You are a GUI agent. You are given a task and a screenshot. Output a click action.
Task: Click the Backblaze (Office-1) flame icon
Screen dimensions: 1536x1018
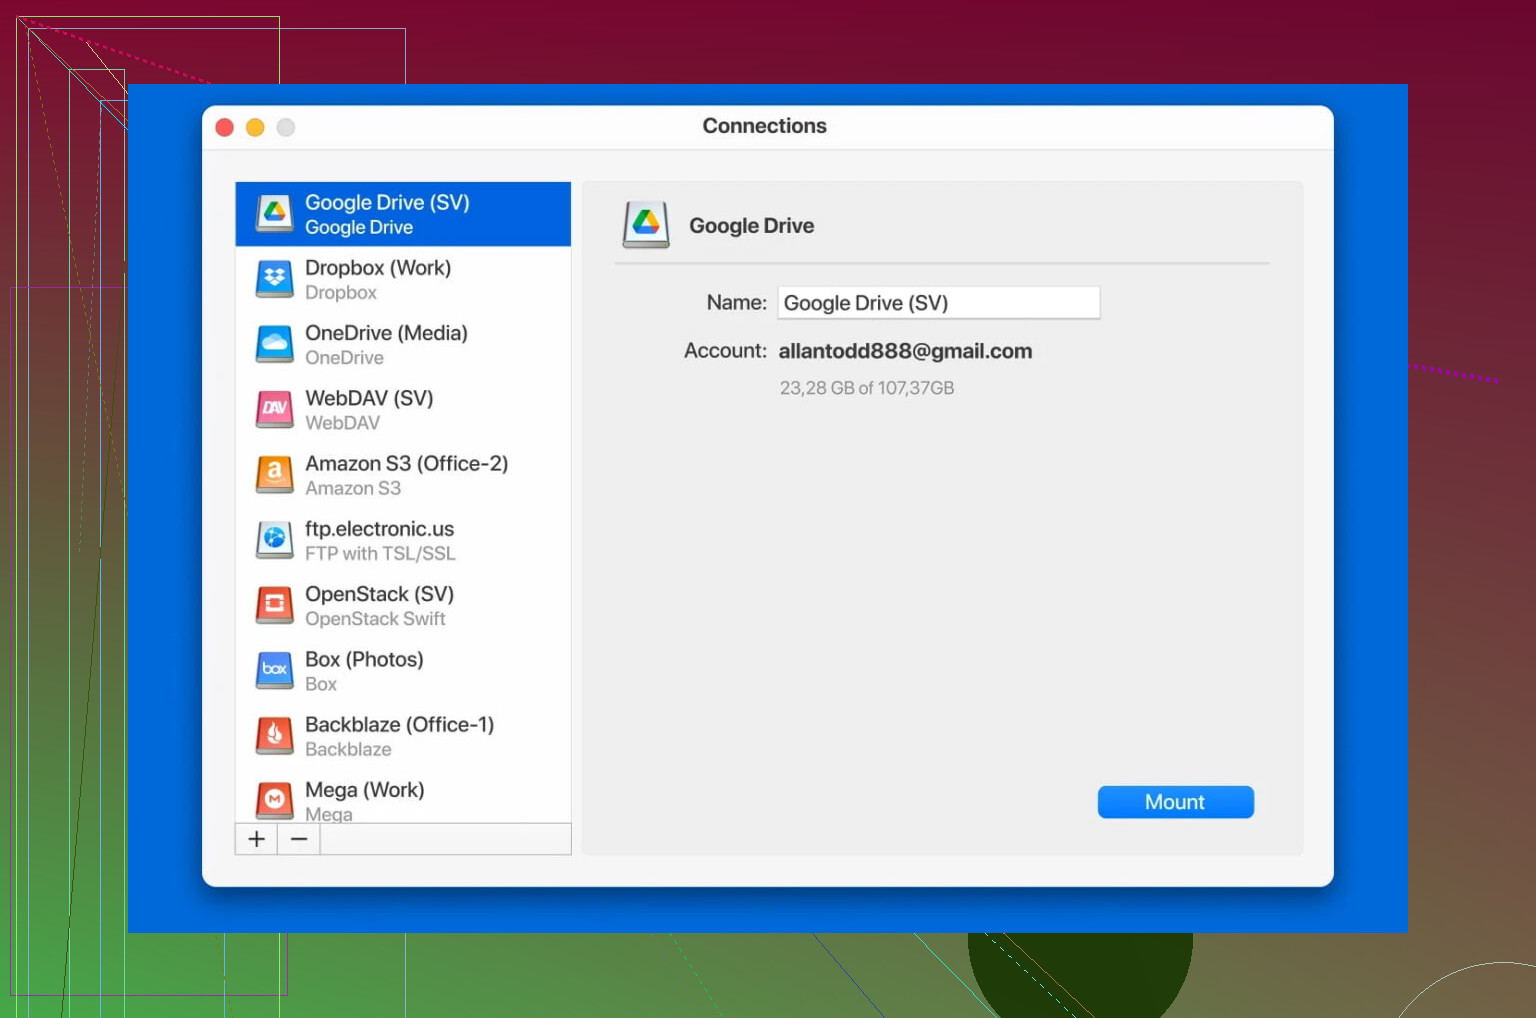click(x=274, y=736)
